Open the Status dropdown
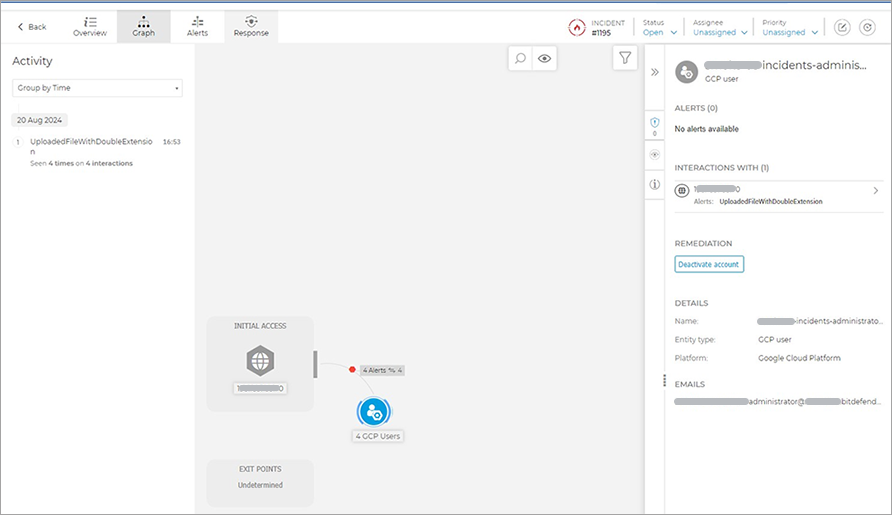 [658, 32]
